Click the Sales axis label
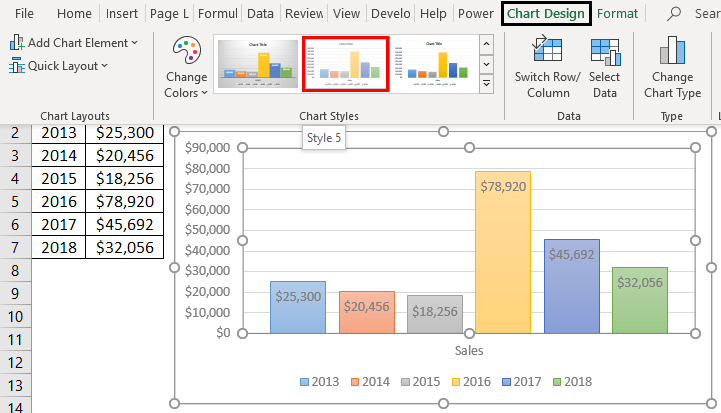This screenshot has width=721, height=413. pos(469,351)
